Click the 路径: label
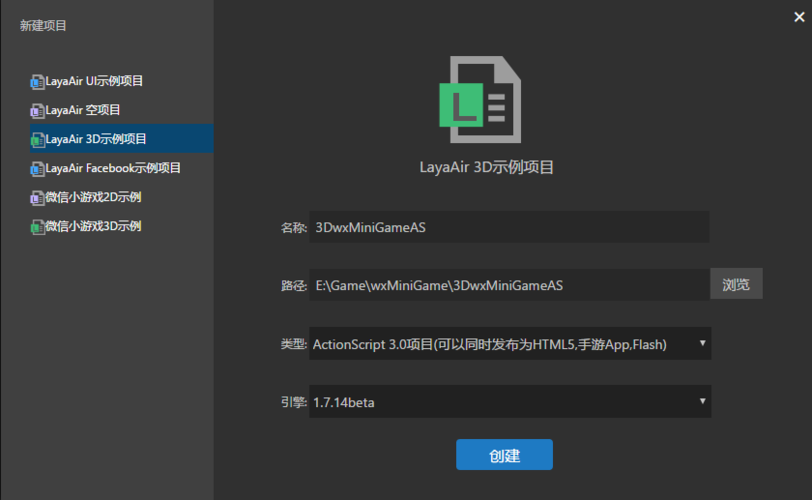Image resolution: width=812 pixels, height=500 pixels. pos(294,286)
